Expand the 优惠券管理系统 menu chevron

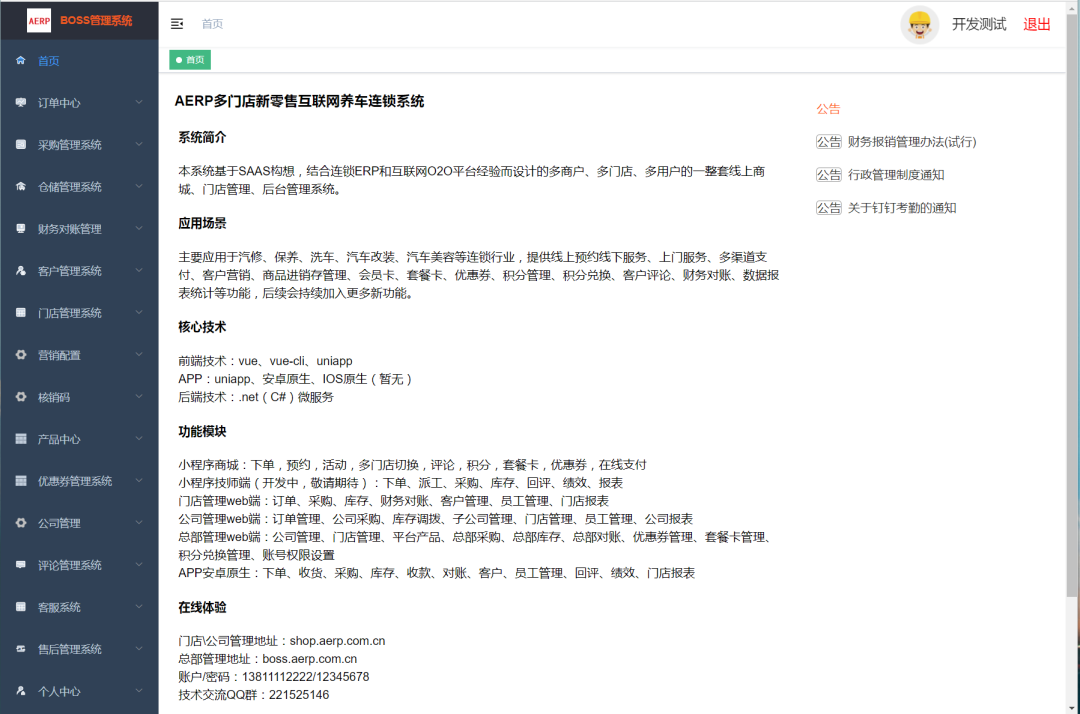click(140, 480)
